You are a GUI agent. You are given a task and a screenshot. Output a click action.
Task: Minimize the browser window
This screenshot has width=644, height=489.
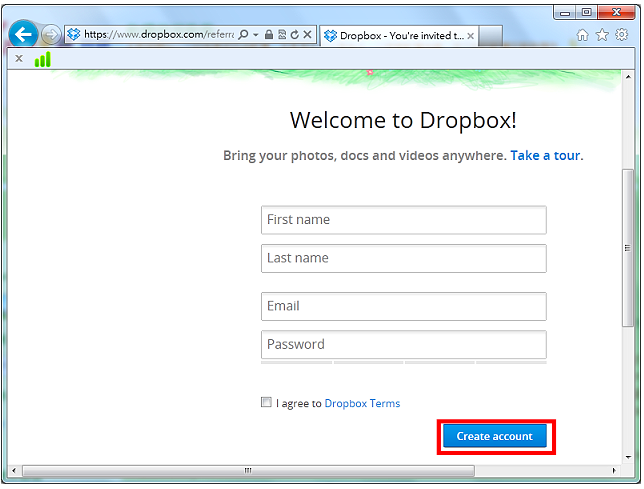(565, 13)
